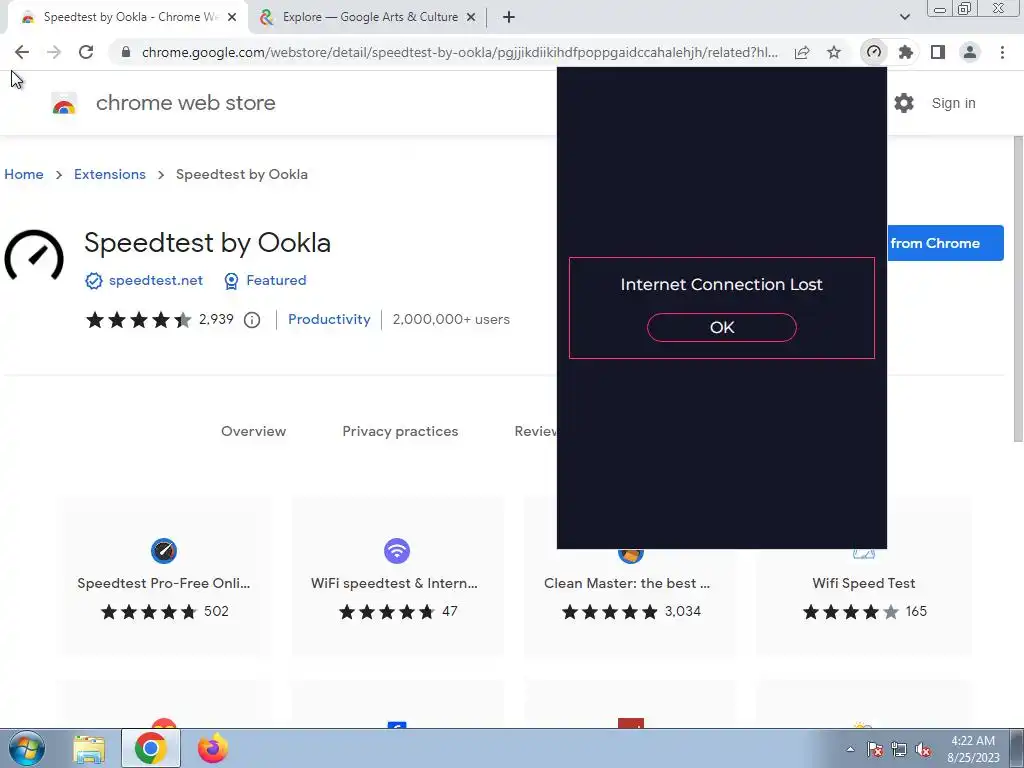Screen dimensions: 1024x768
Task: Share this page via the share icon
Action: [x=802, y=52]
